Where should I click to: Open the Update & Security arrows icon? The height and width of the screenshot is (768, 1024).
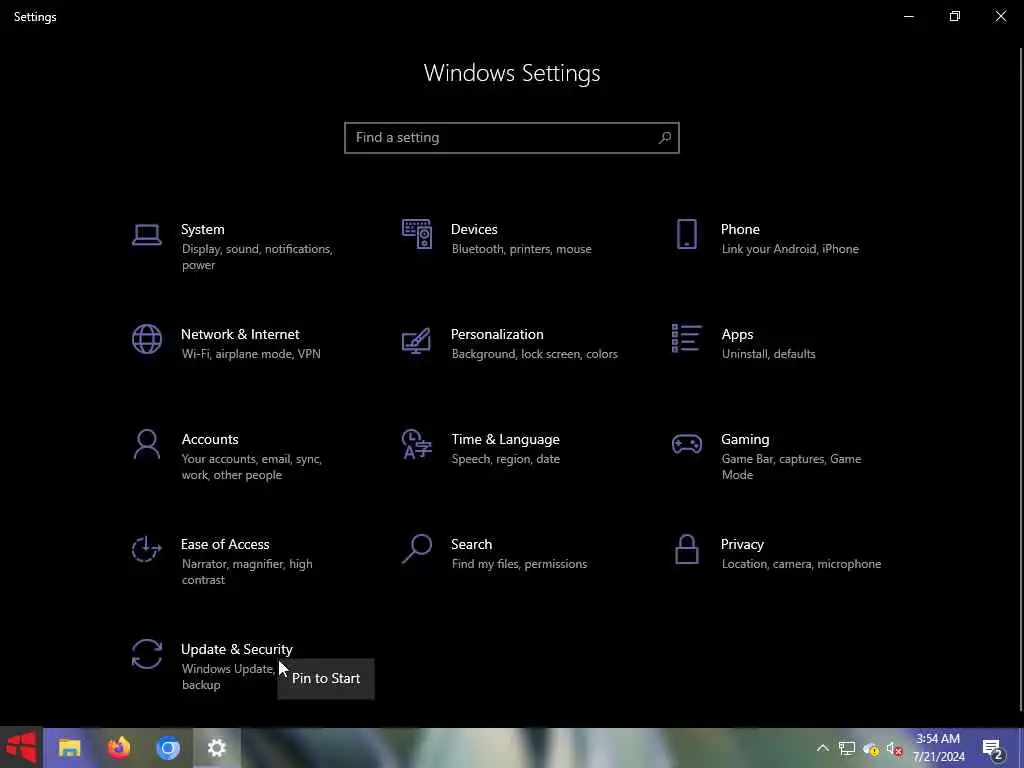pyautogui.click(x=146, y=654)
